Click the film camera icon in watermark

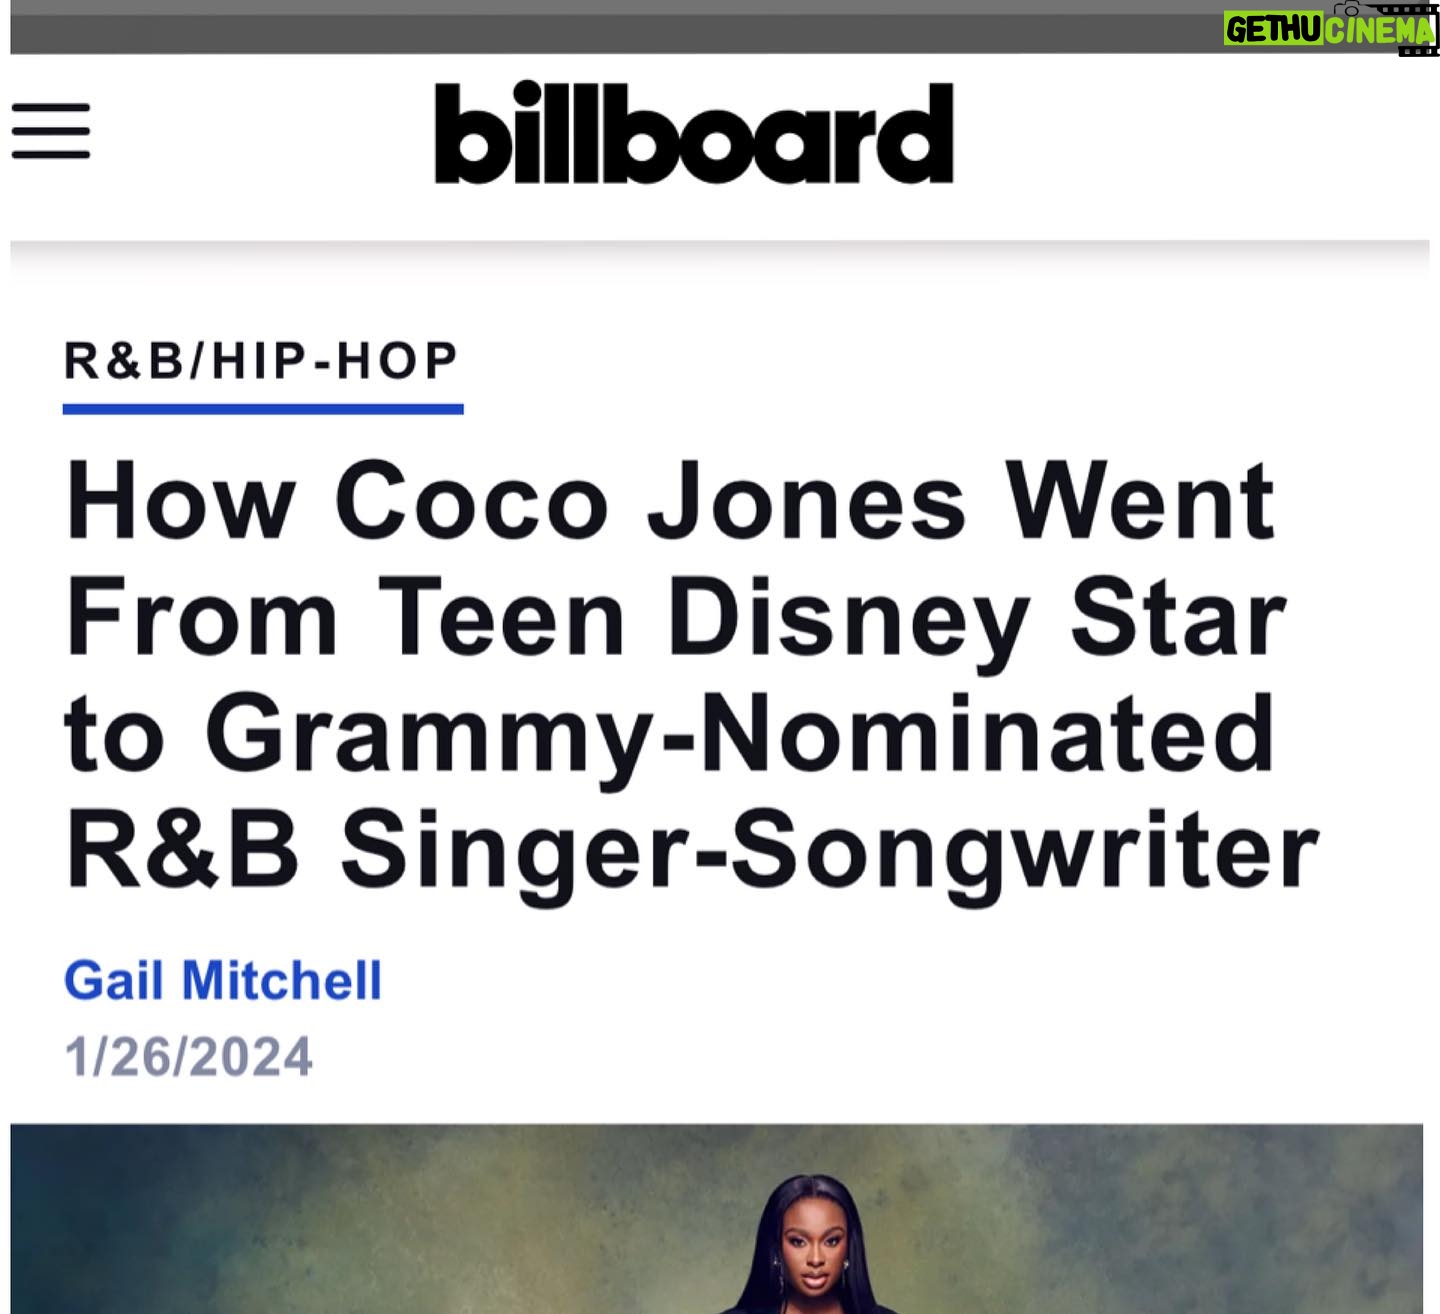click(x=1348, y=9)
